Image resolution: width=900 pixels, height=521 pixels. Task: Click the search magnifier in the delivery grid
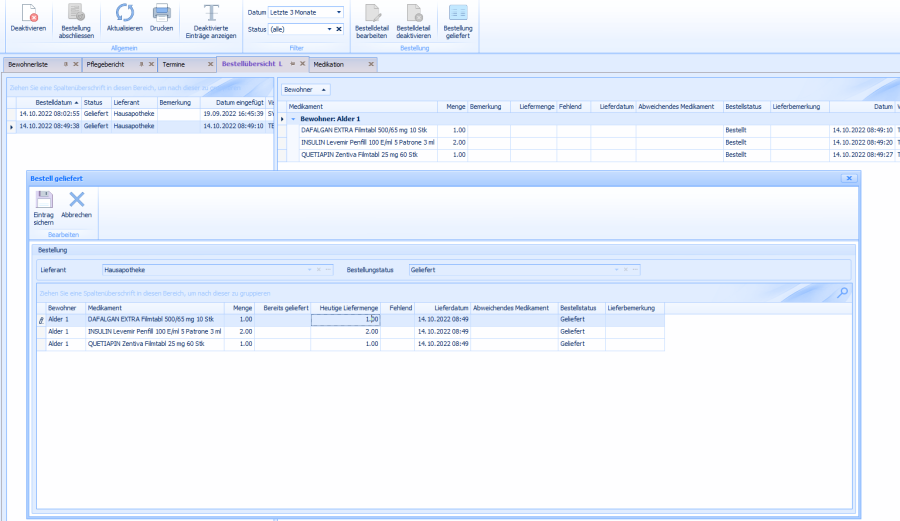pos(842,292)
